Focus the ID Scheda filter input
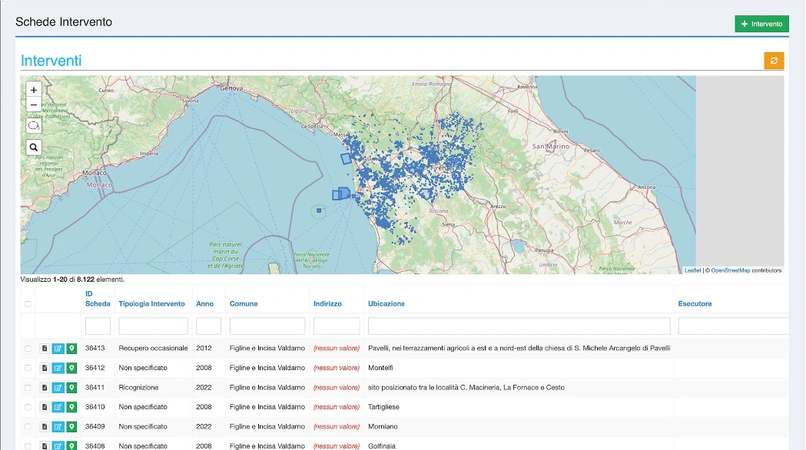The image size is (806, 450). point(98,326)
